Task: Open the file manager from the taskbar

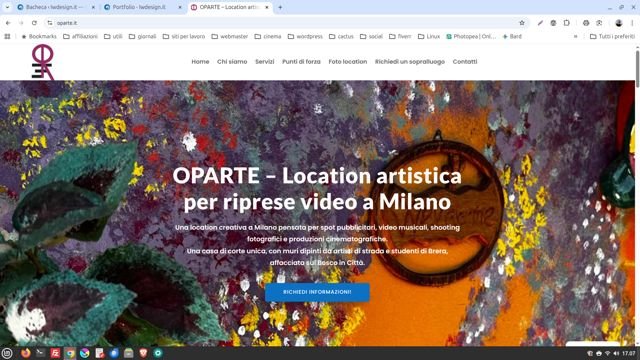Action: coord(129,353)
